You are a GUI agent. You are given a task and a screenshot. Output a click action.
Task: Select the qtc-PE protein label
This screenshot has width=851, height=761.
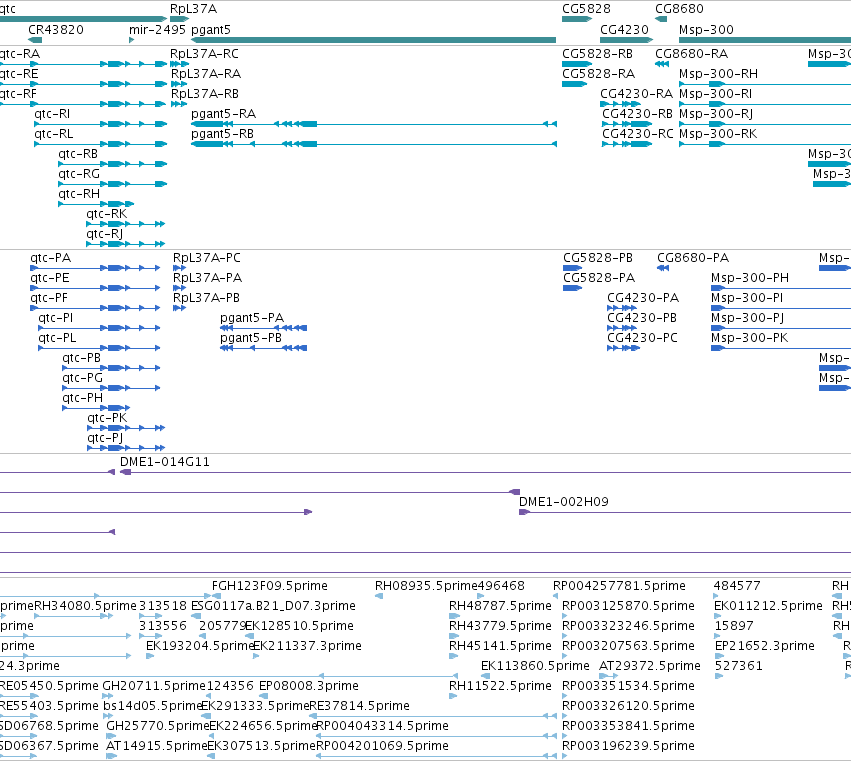pyautogui.click(x=50, y=278)
